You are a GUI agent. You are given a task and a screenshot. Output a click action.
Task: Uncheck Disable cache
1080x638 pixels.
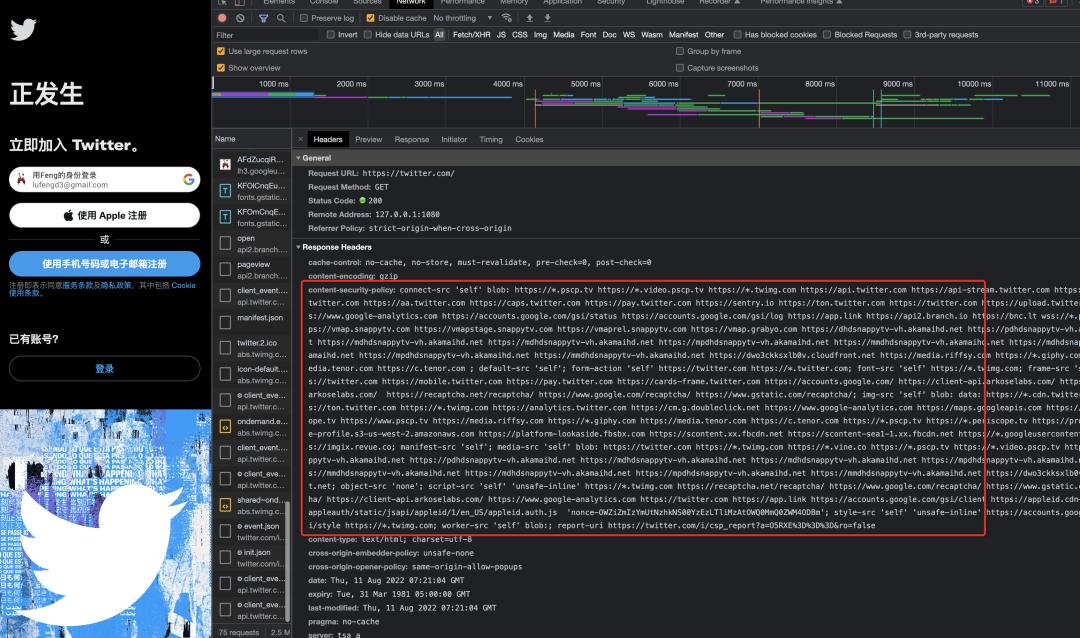click(x=371, y=18)
